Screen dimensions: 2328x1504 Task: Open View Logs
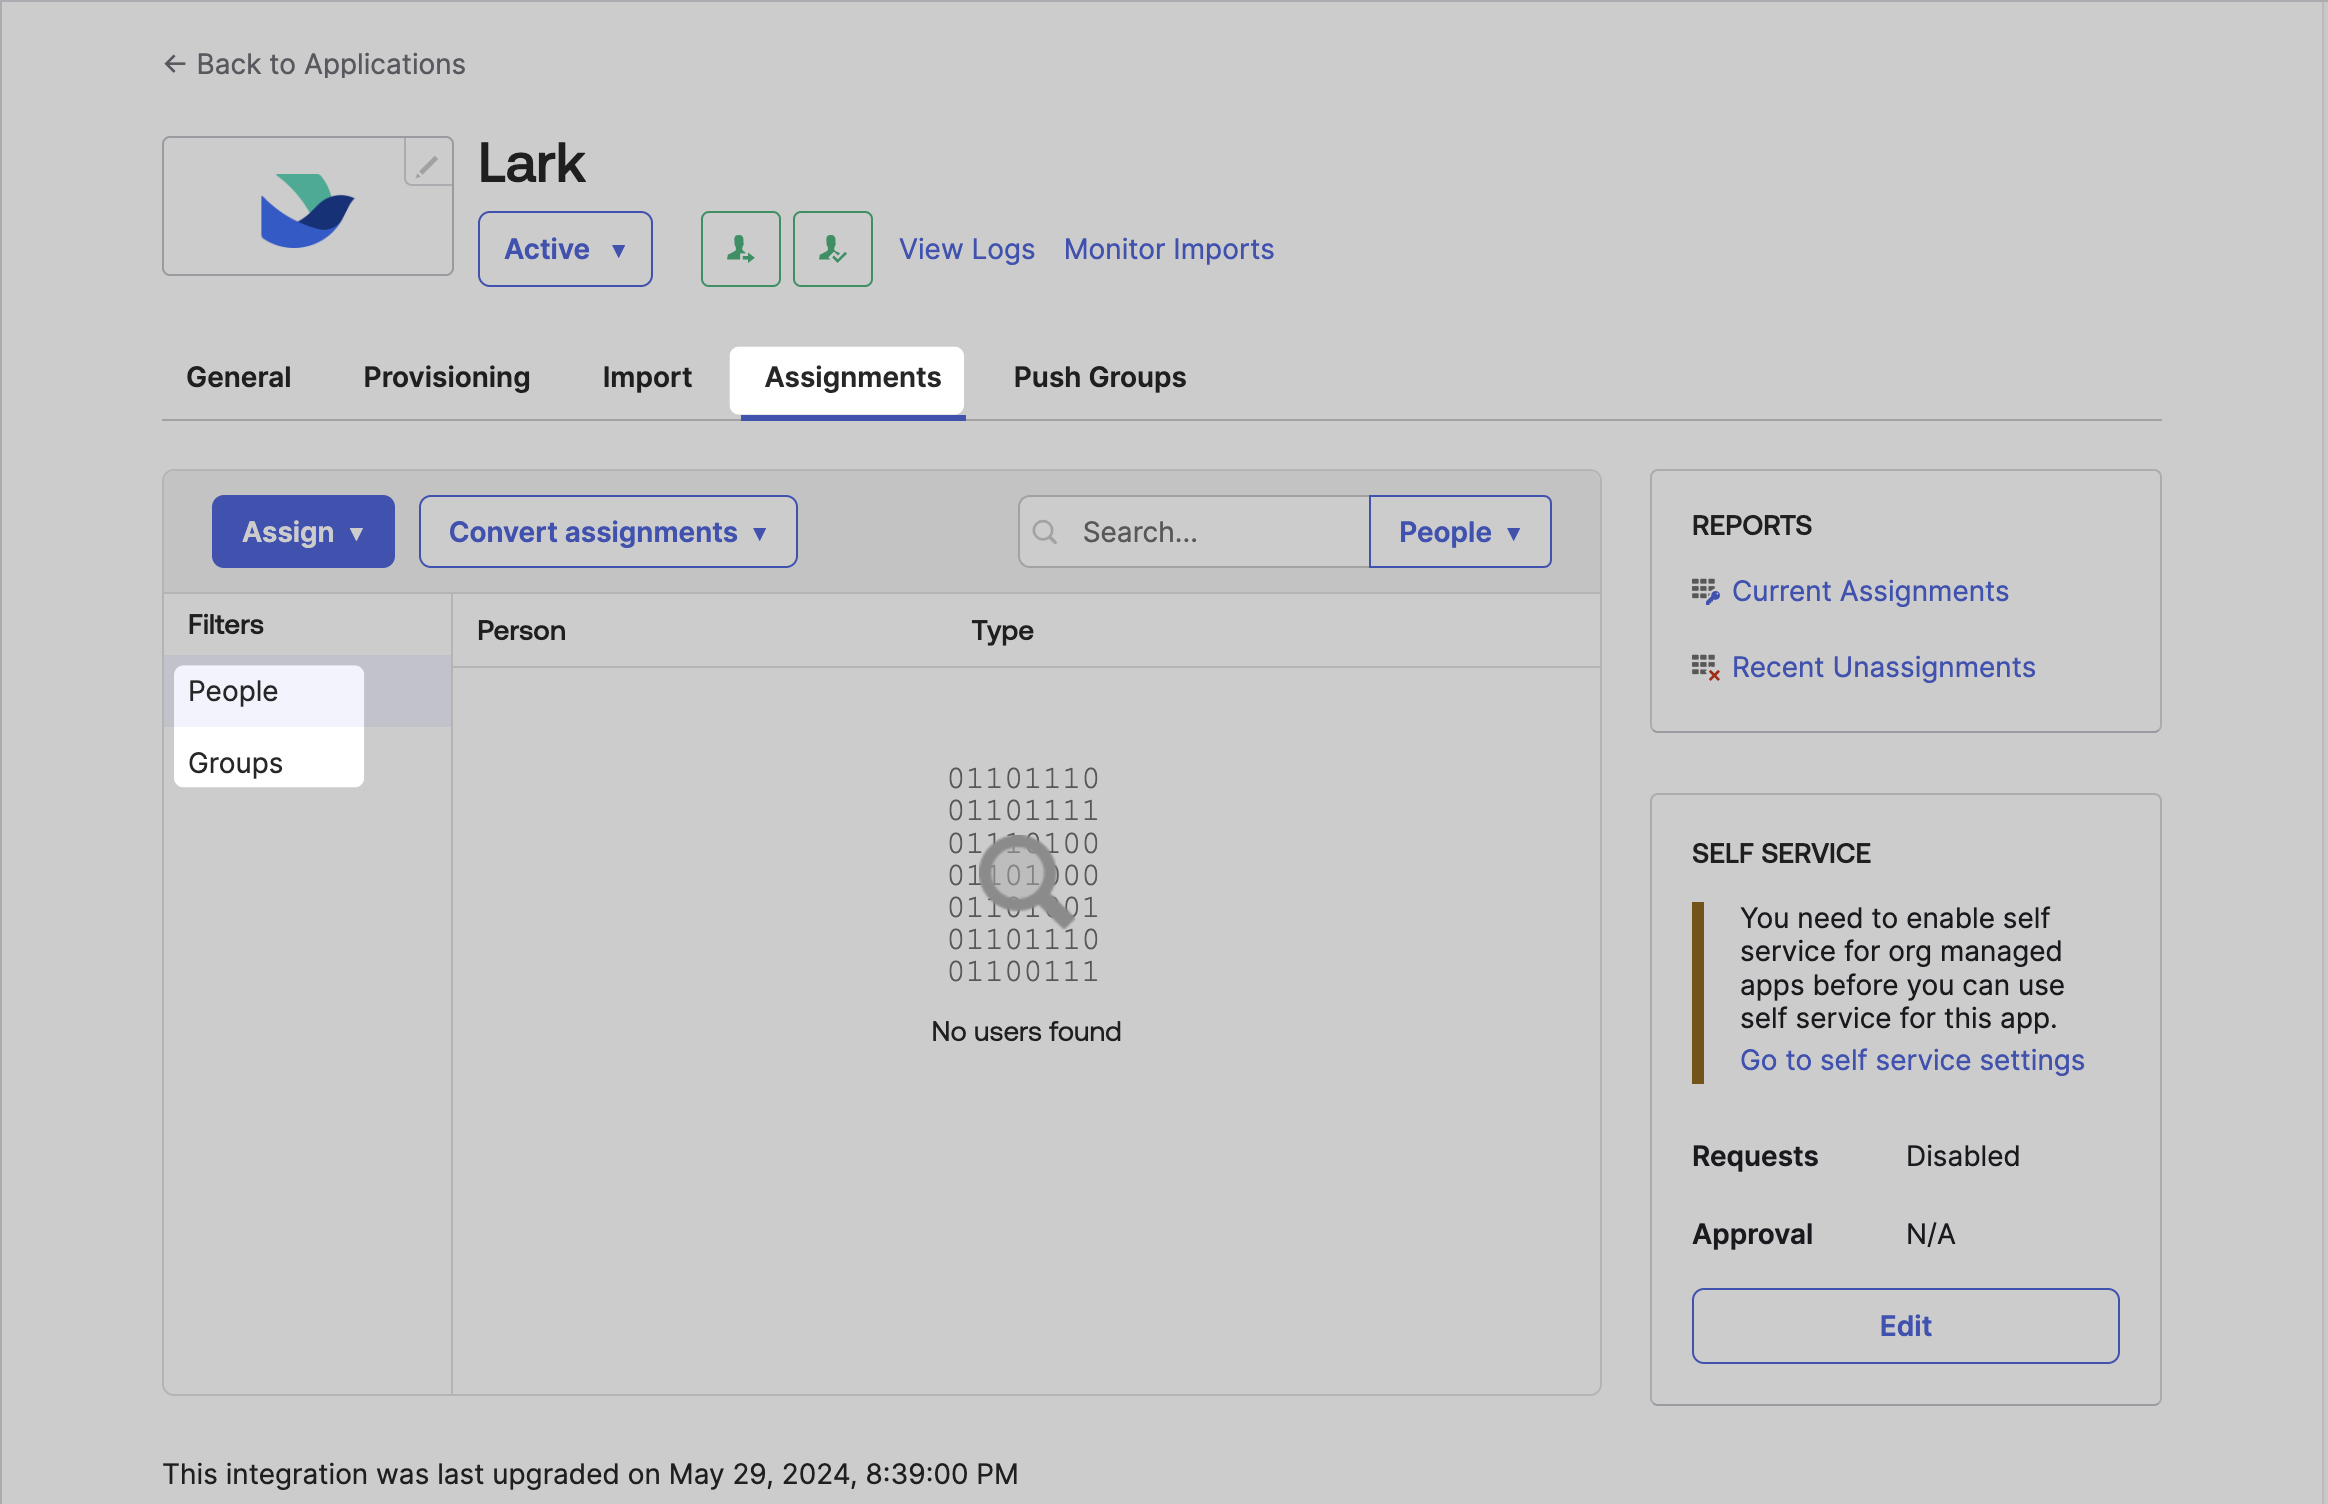pyautogui.click(x=966, y=249)
